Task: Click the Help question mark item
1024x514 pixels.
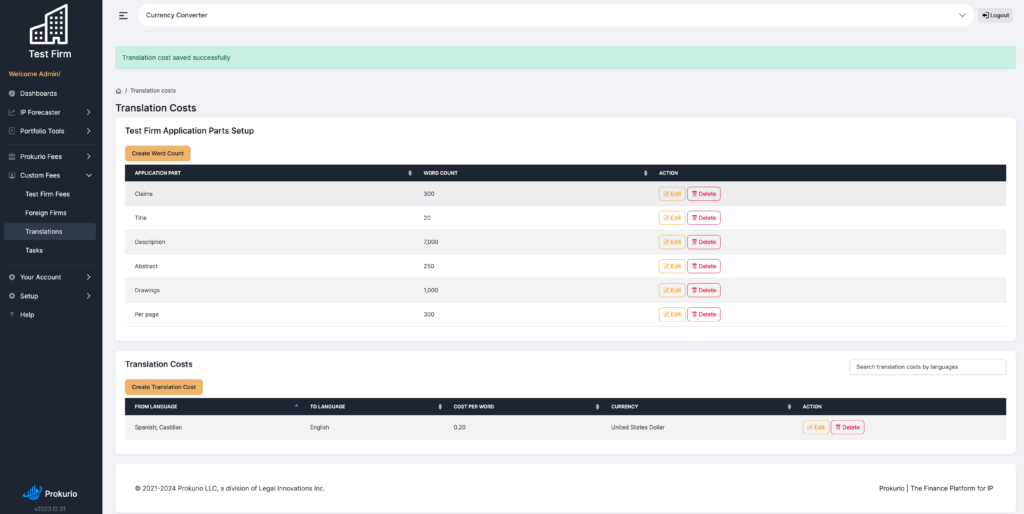Action: (x=27, y=315)
